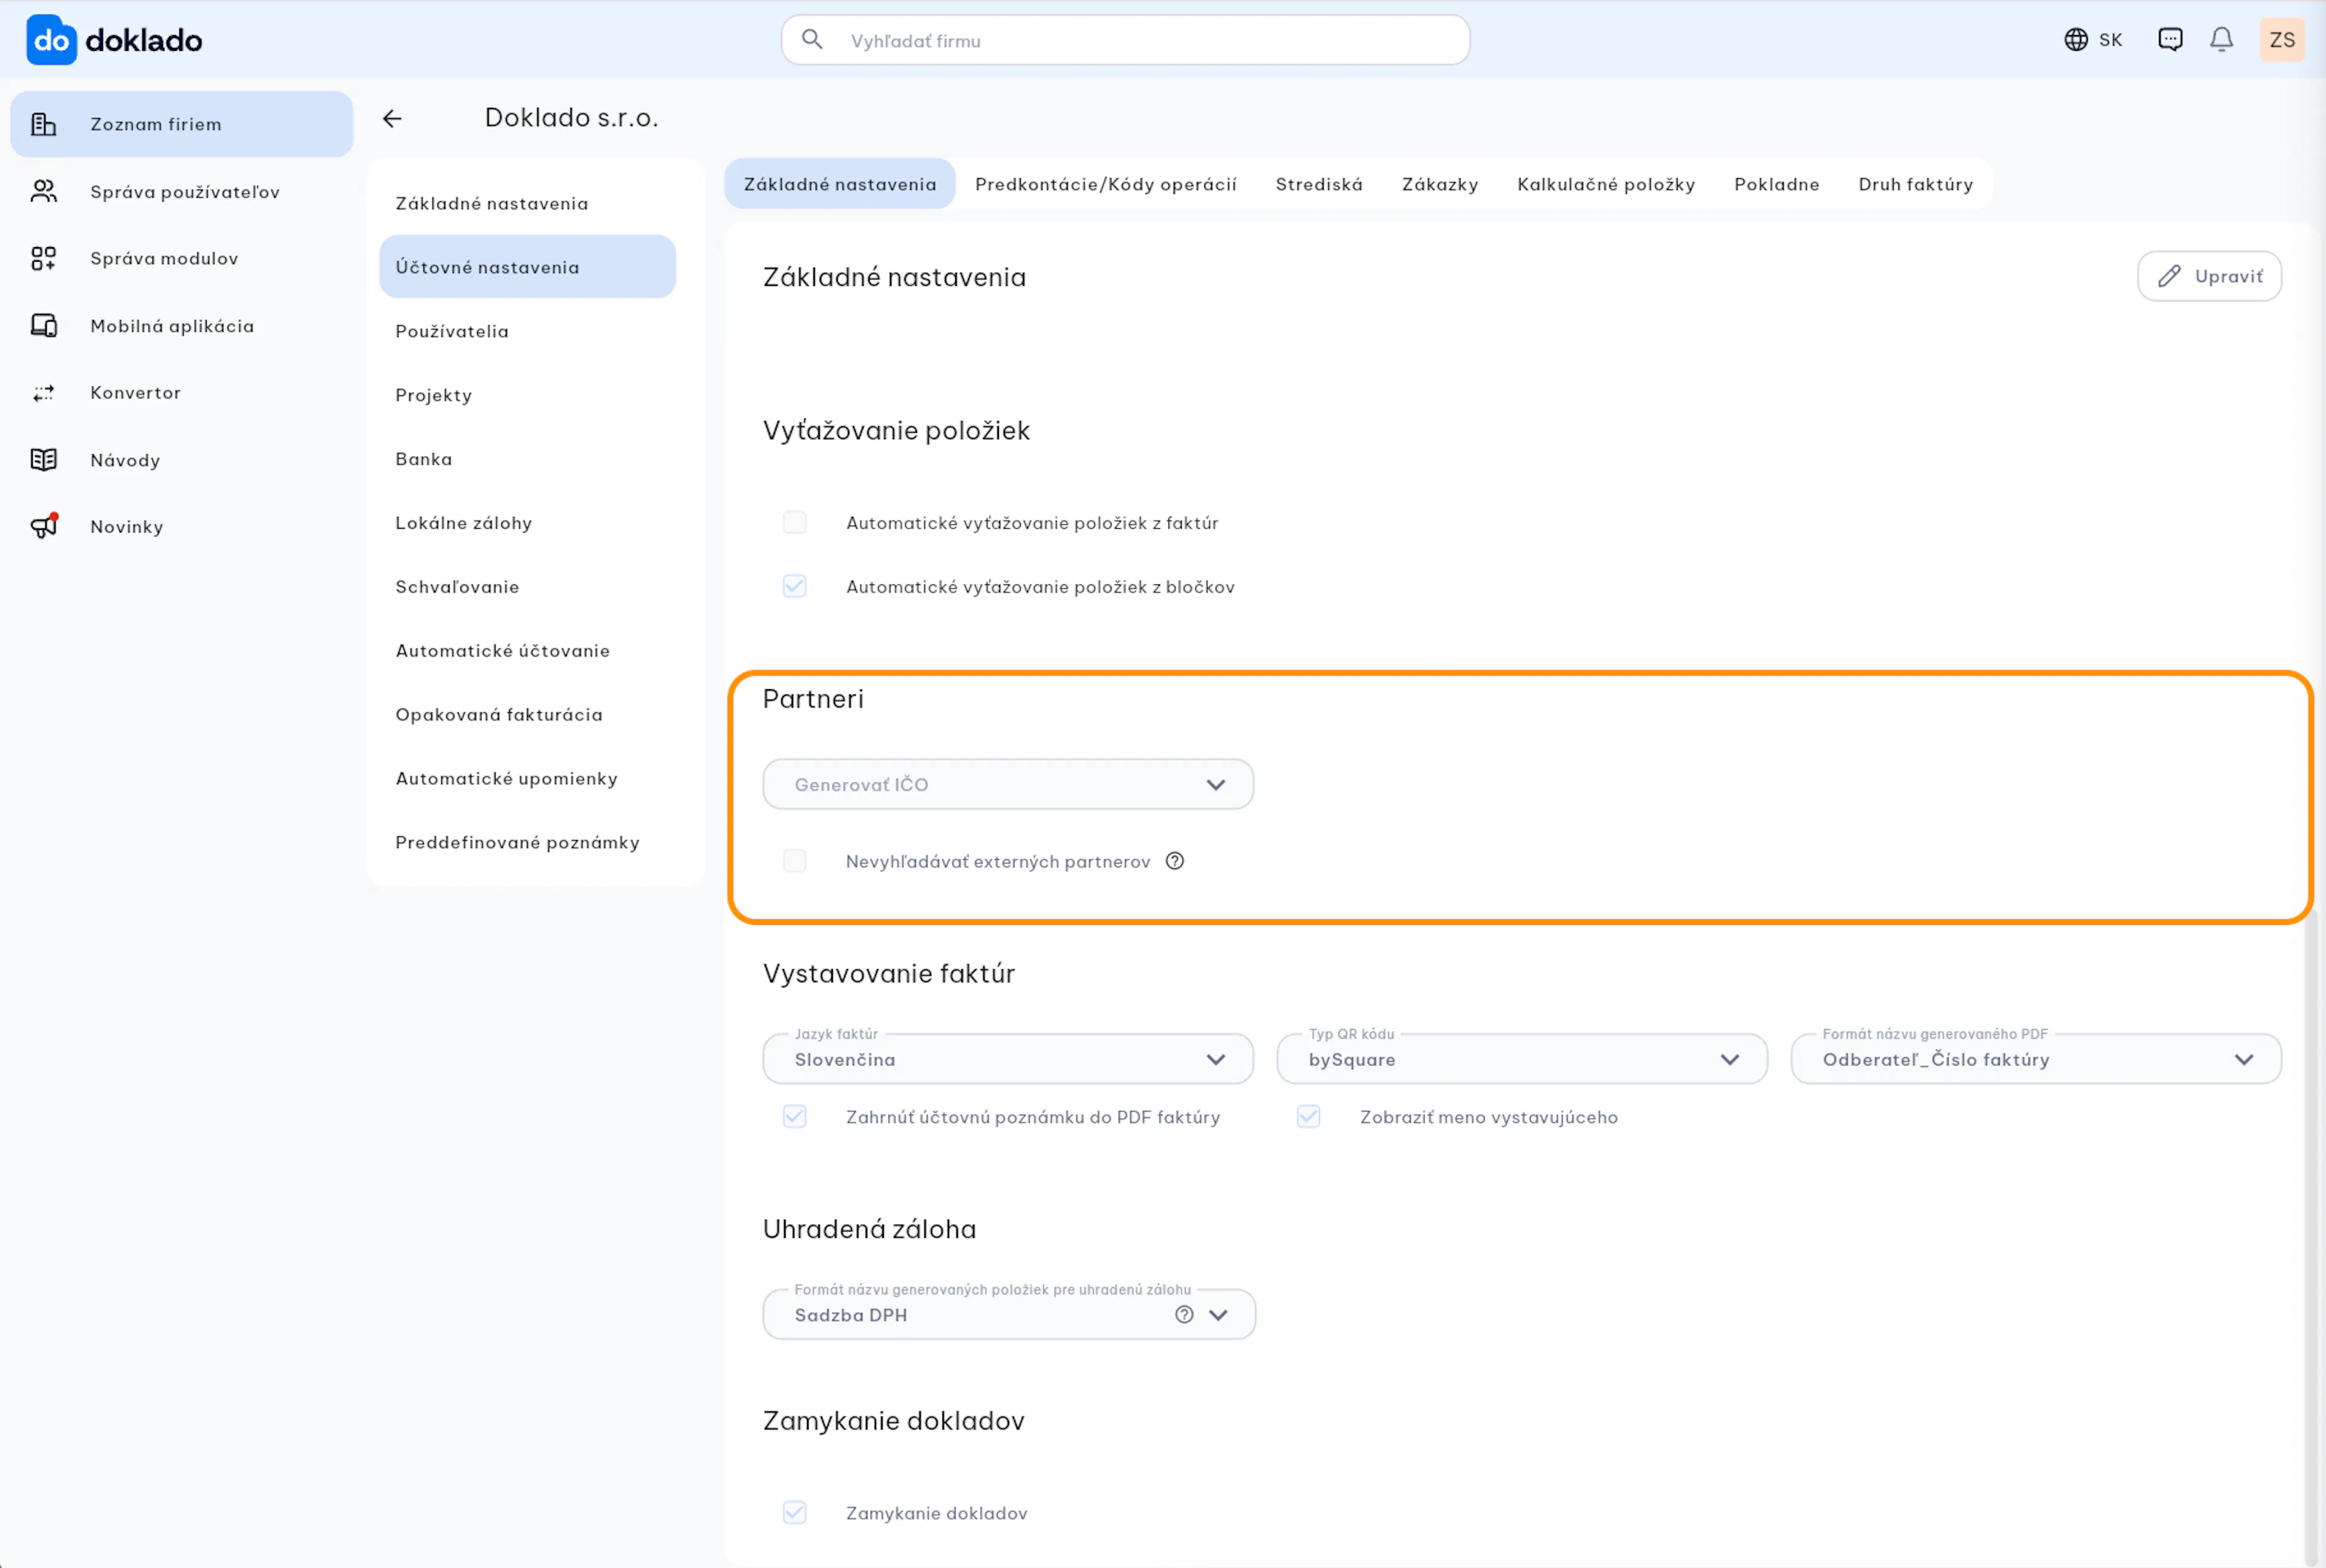
Task: Open the Strediská tab
Action: tap(1319, 184)
